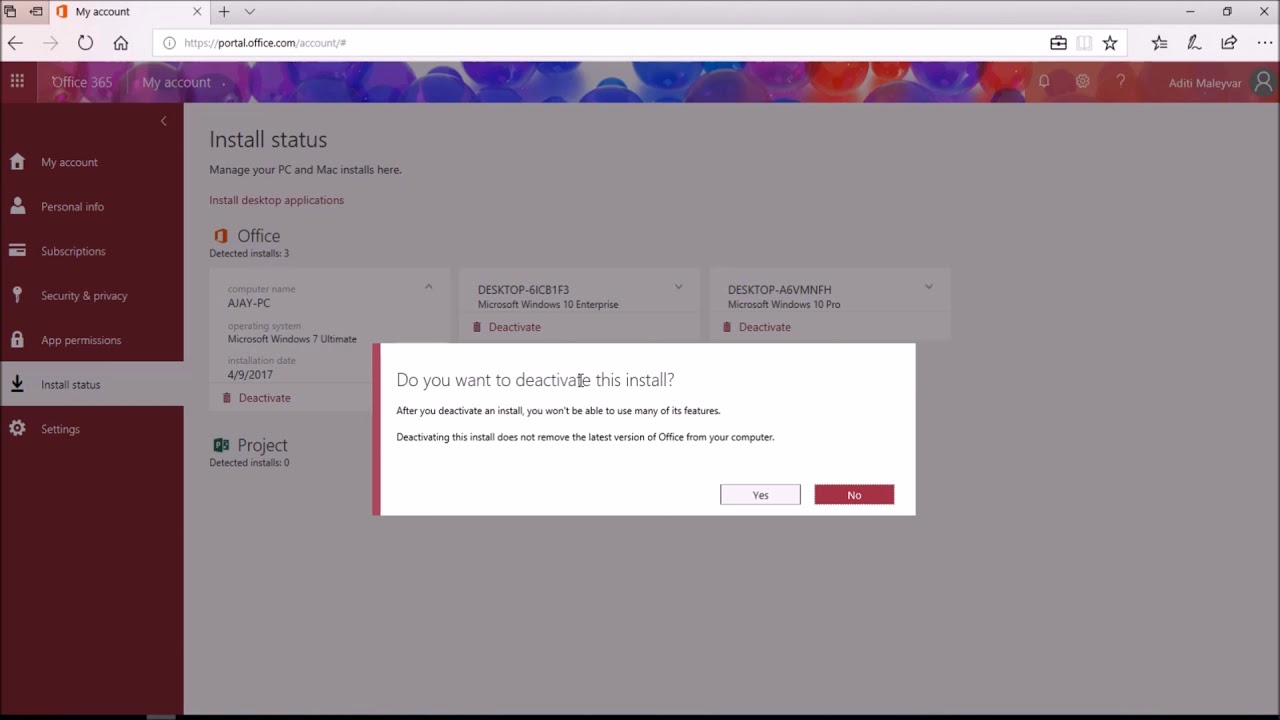Go to My account in sidebar
Screen dimensions: 1280x720
pyautogui.click(x=91, y=162)
